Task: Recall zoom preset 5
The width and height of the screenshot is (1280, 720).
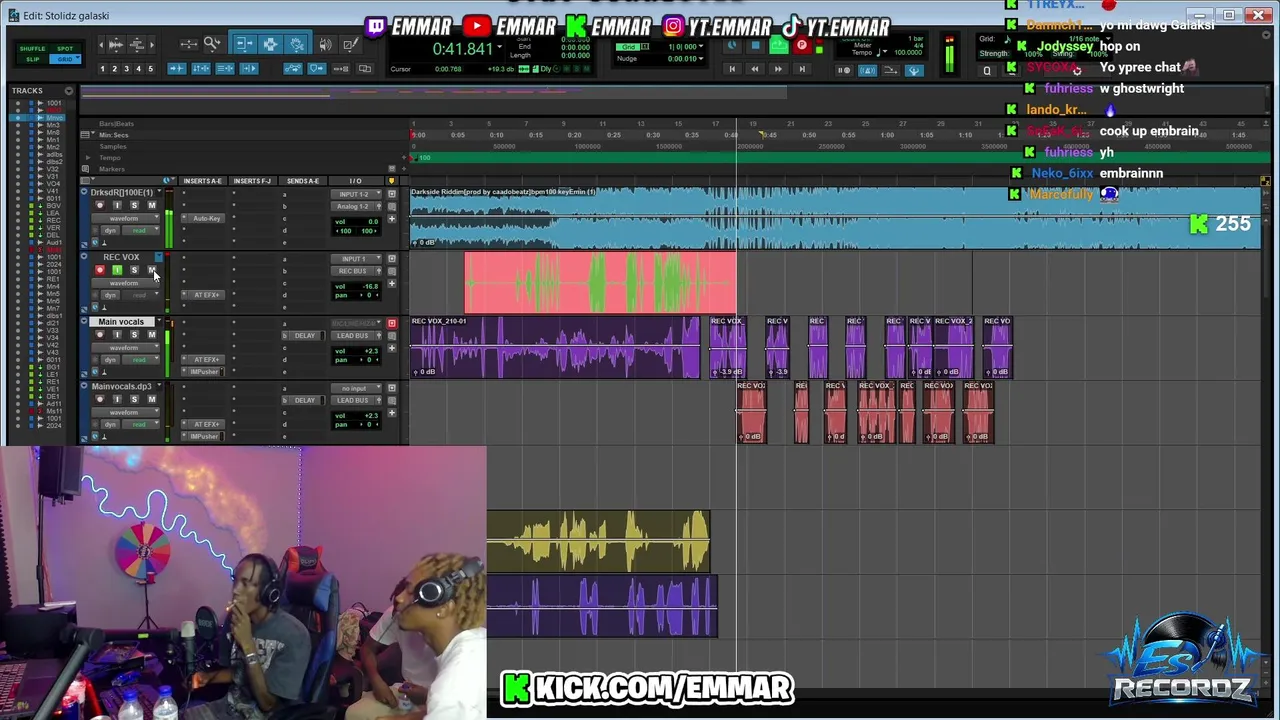Action: [x=151, y=69]
